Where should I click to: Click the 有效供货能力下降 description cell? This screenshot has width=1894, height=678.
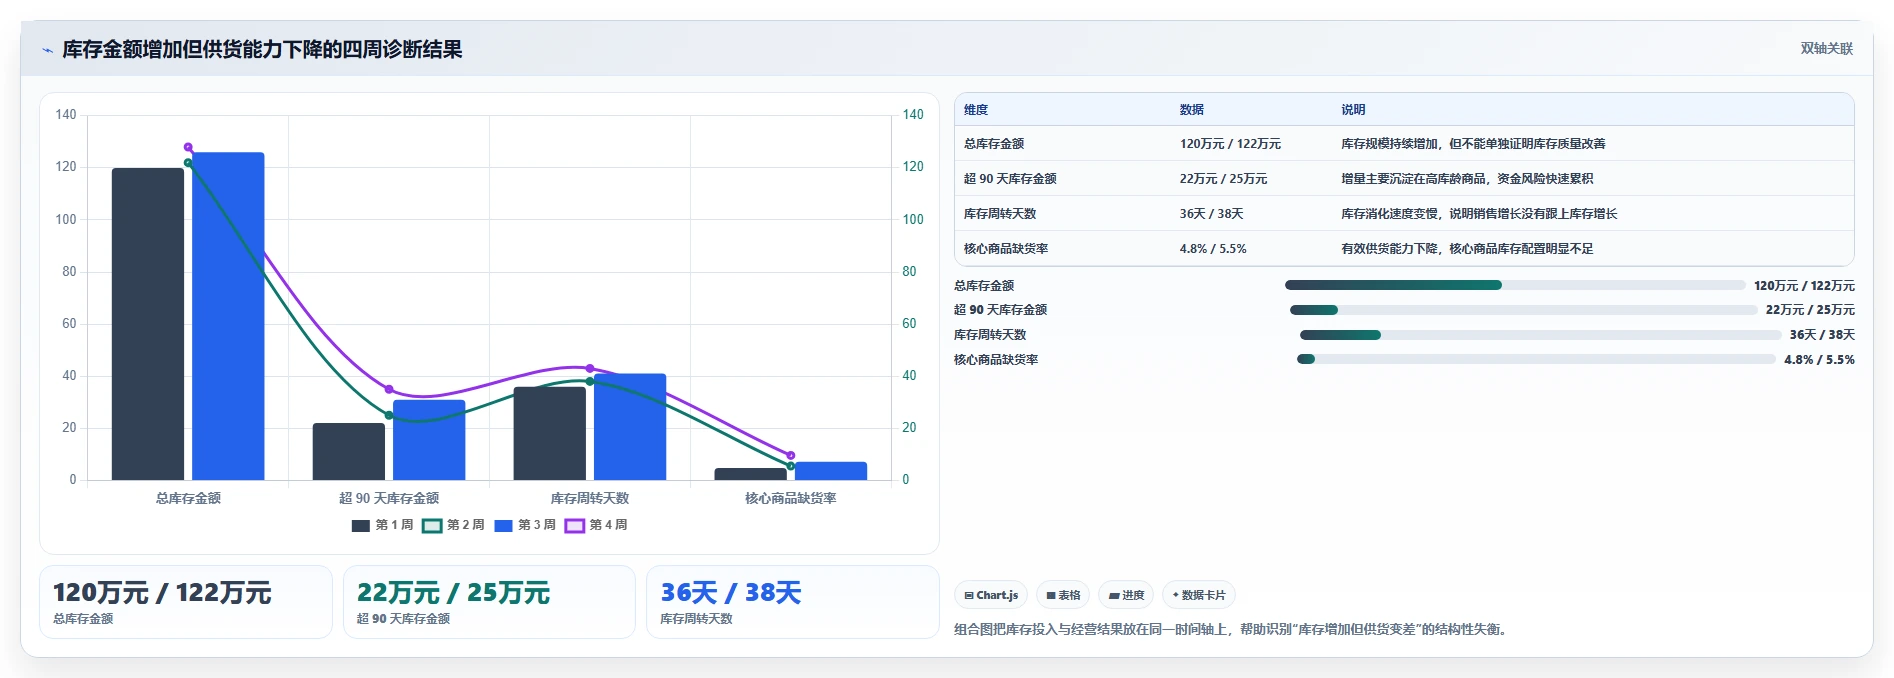click(1467, 249)
